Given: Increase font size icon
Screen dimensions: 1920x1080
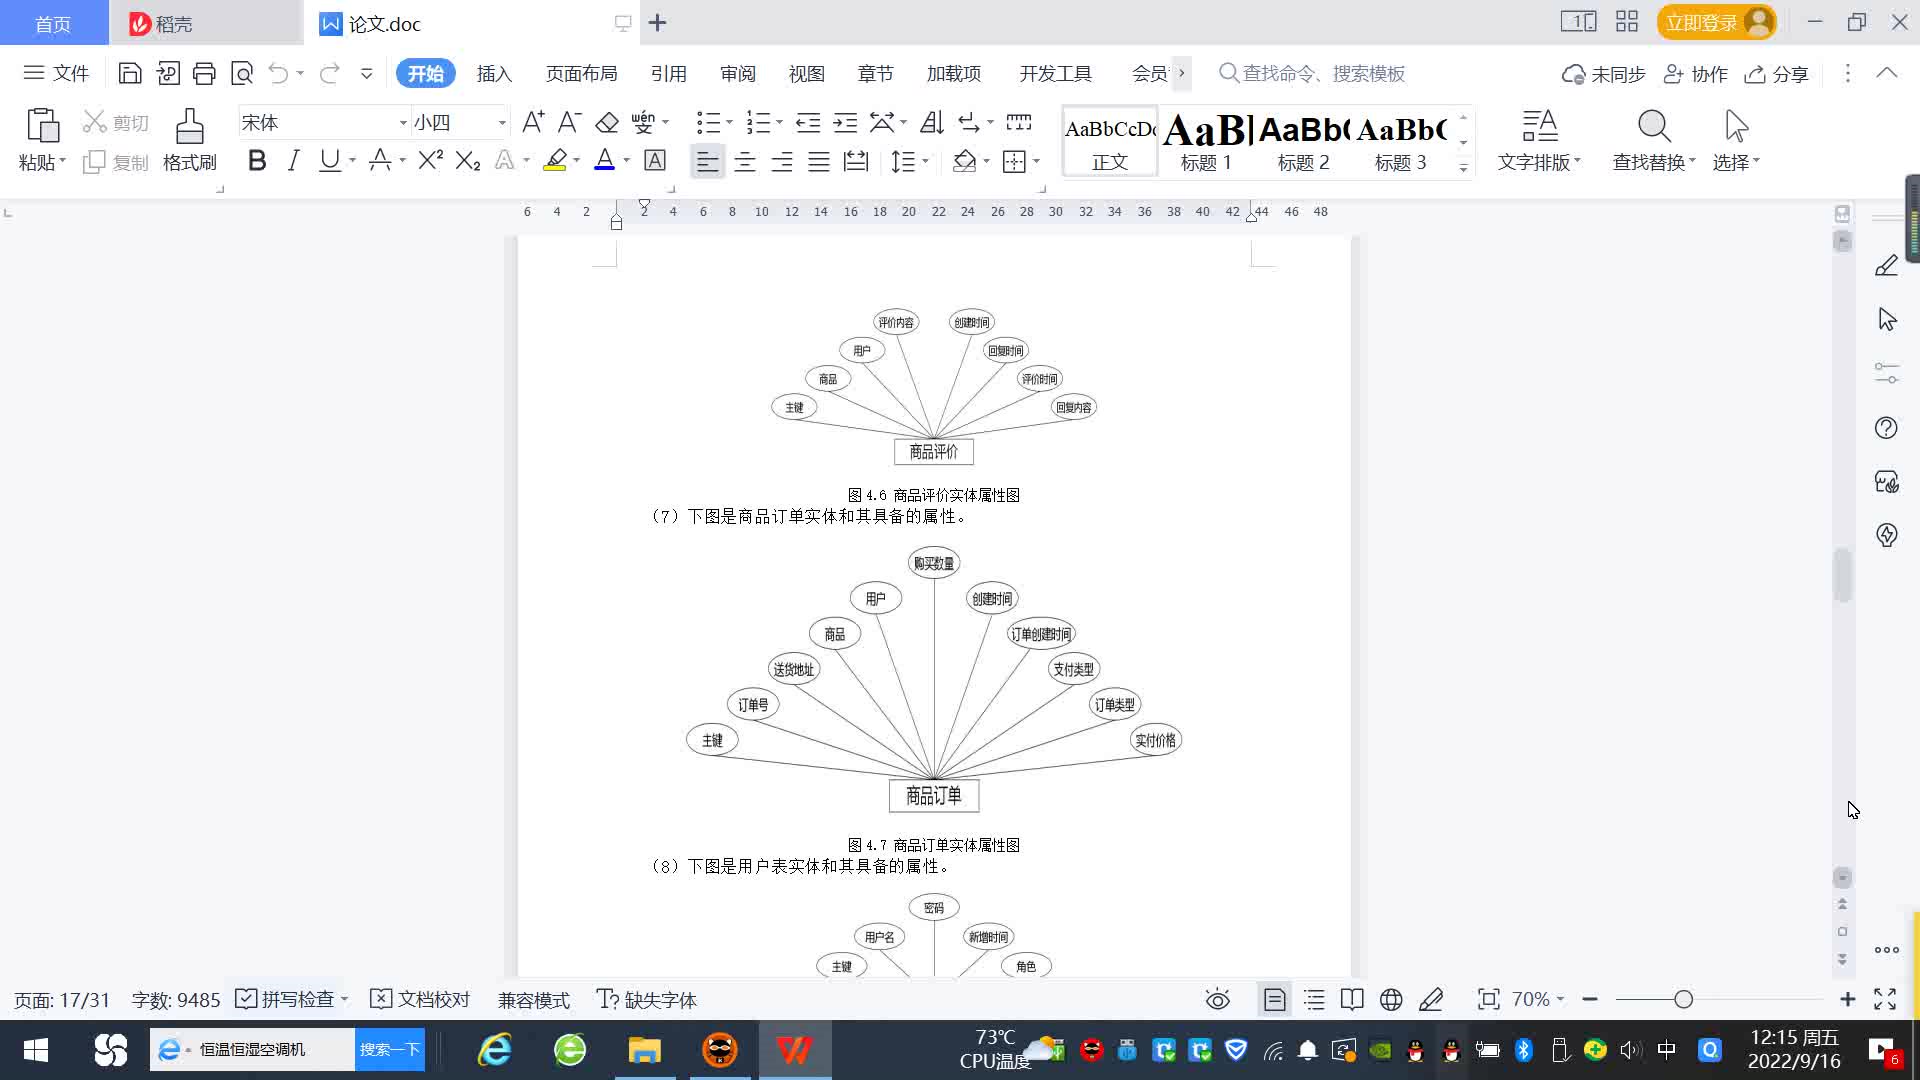Looking at the screenshot, I should [x=533, y=123].
